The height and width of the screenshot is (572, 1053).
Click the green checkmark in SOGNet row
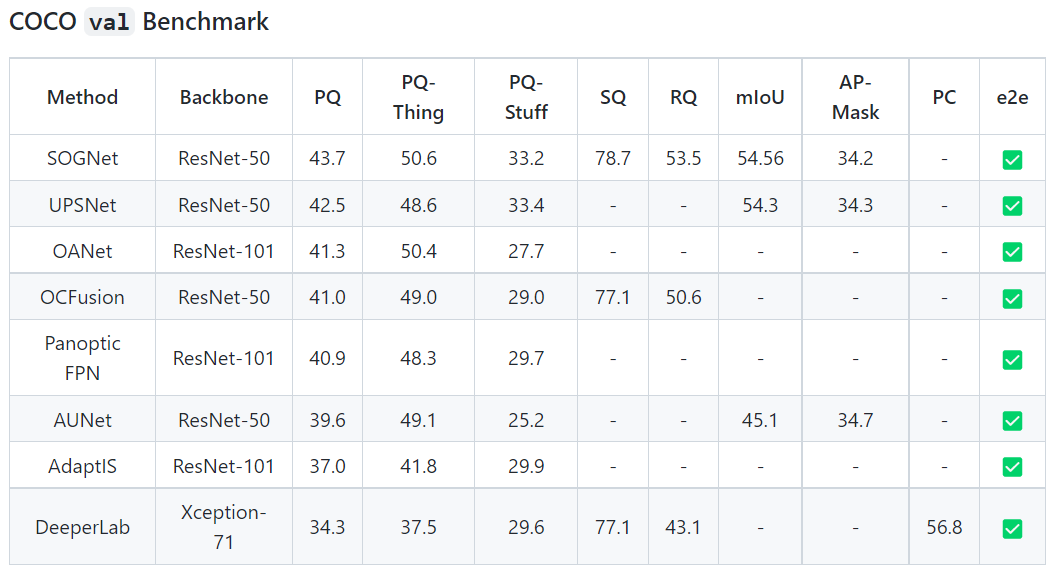[x=1012, y=159]
